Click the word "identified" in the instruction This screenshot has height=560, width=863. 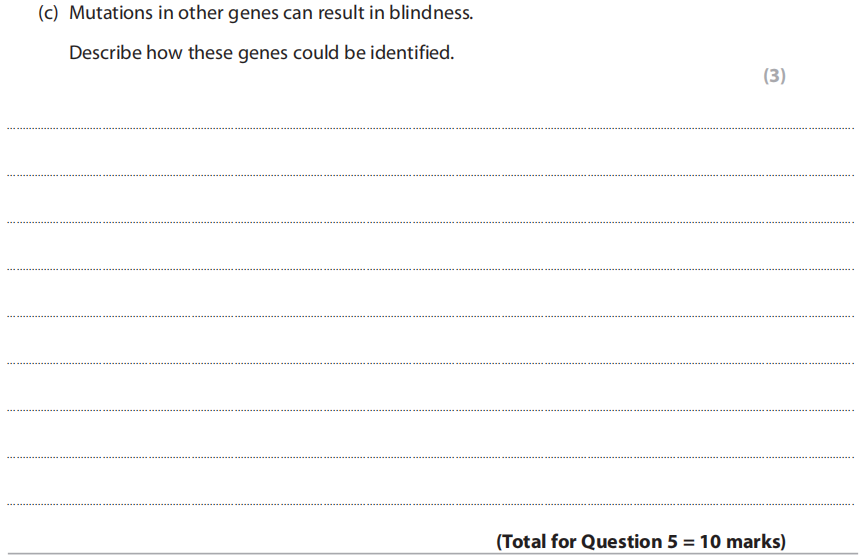tap(411, 52)
